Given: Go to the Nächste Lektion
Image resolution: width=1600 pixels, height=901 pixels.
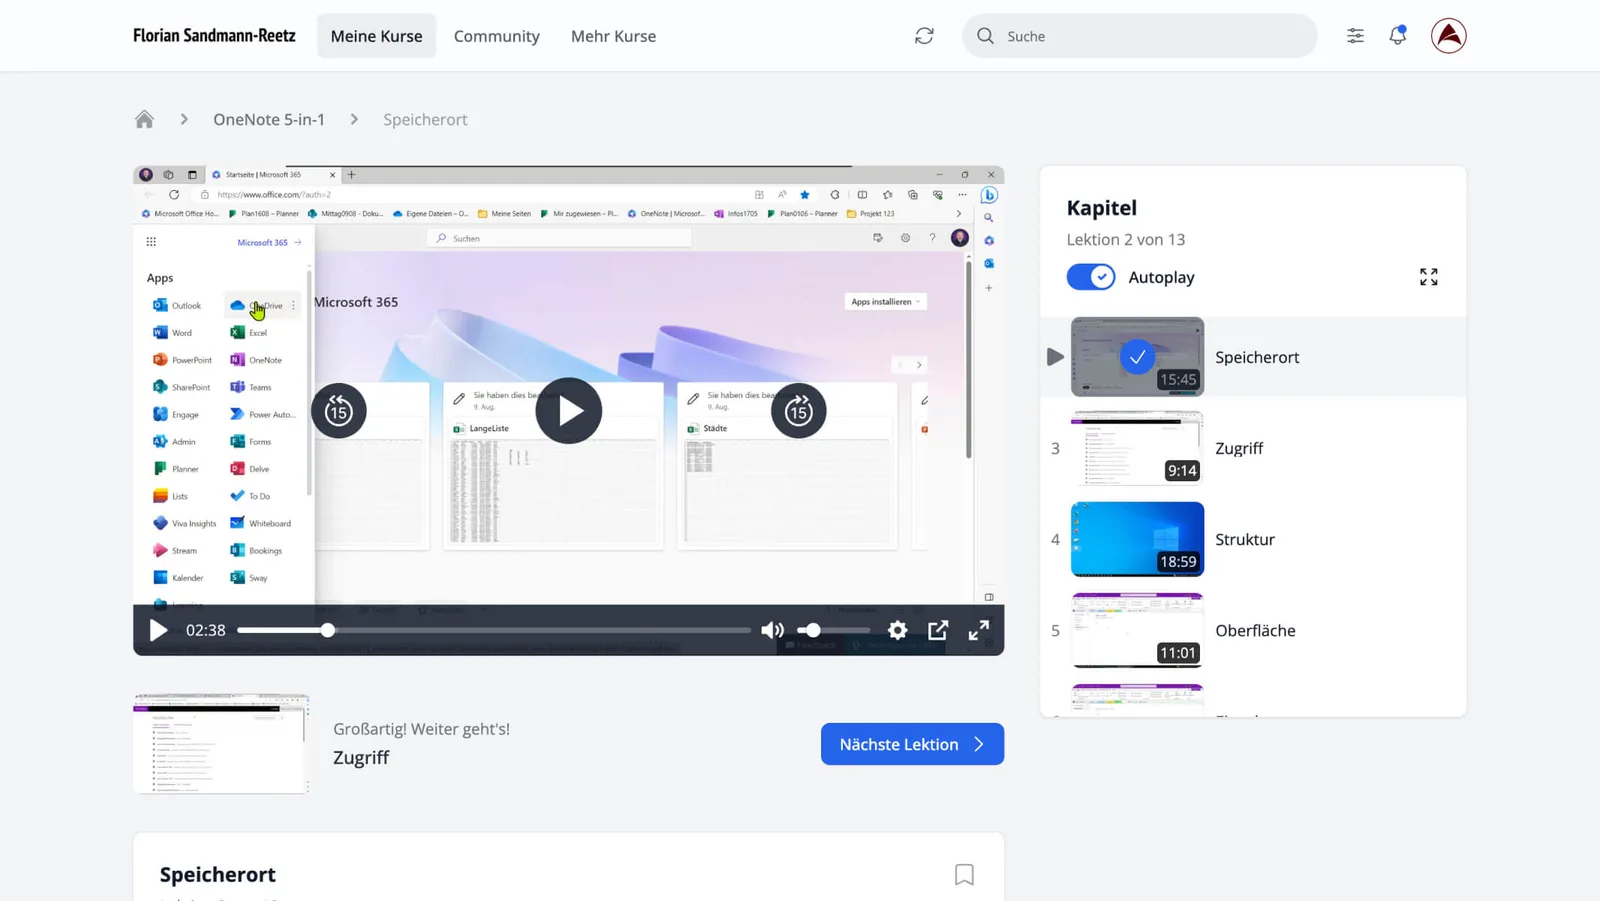Looking at the screenshot, I should (912, 744).
